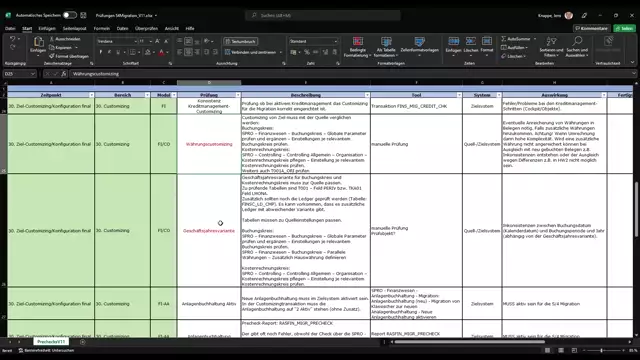Click the red font color A icon
Screen dimensions: 640x360
point(162,52)
